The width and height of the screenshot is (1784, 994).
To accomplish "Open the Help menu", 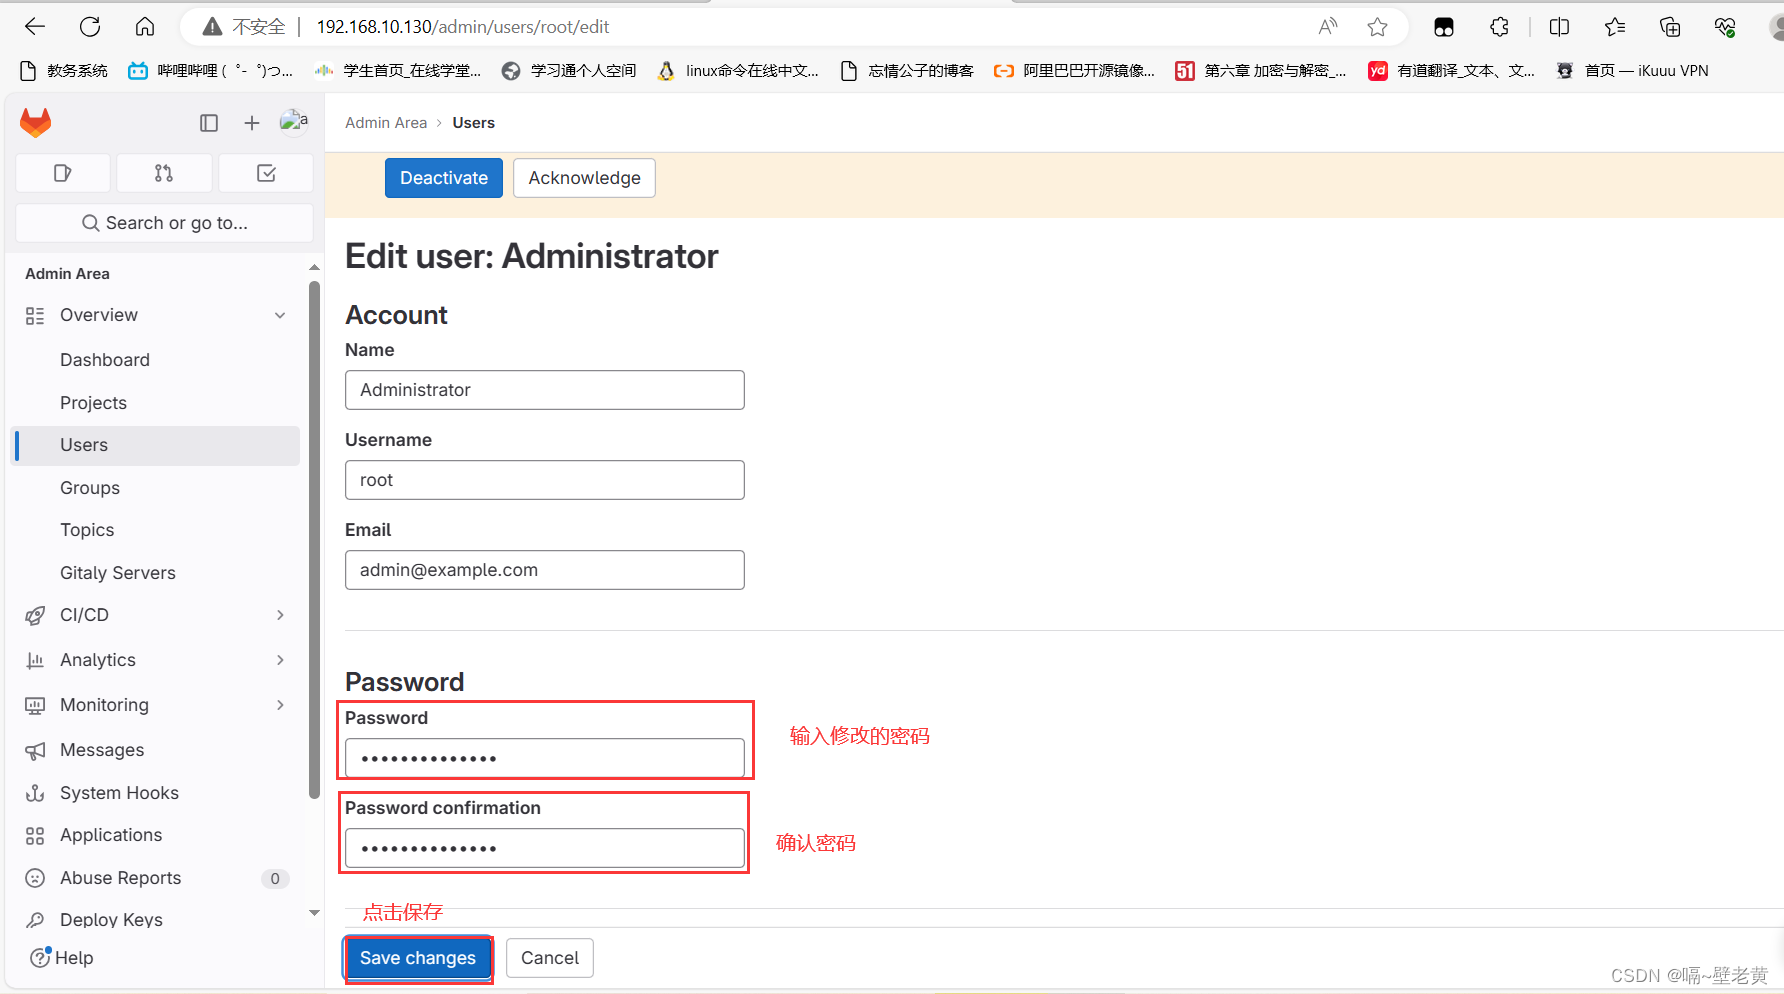I will (x=62, y=958).
